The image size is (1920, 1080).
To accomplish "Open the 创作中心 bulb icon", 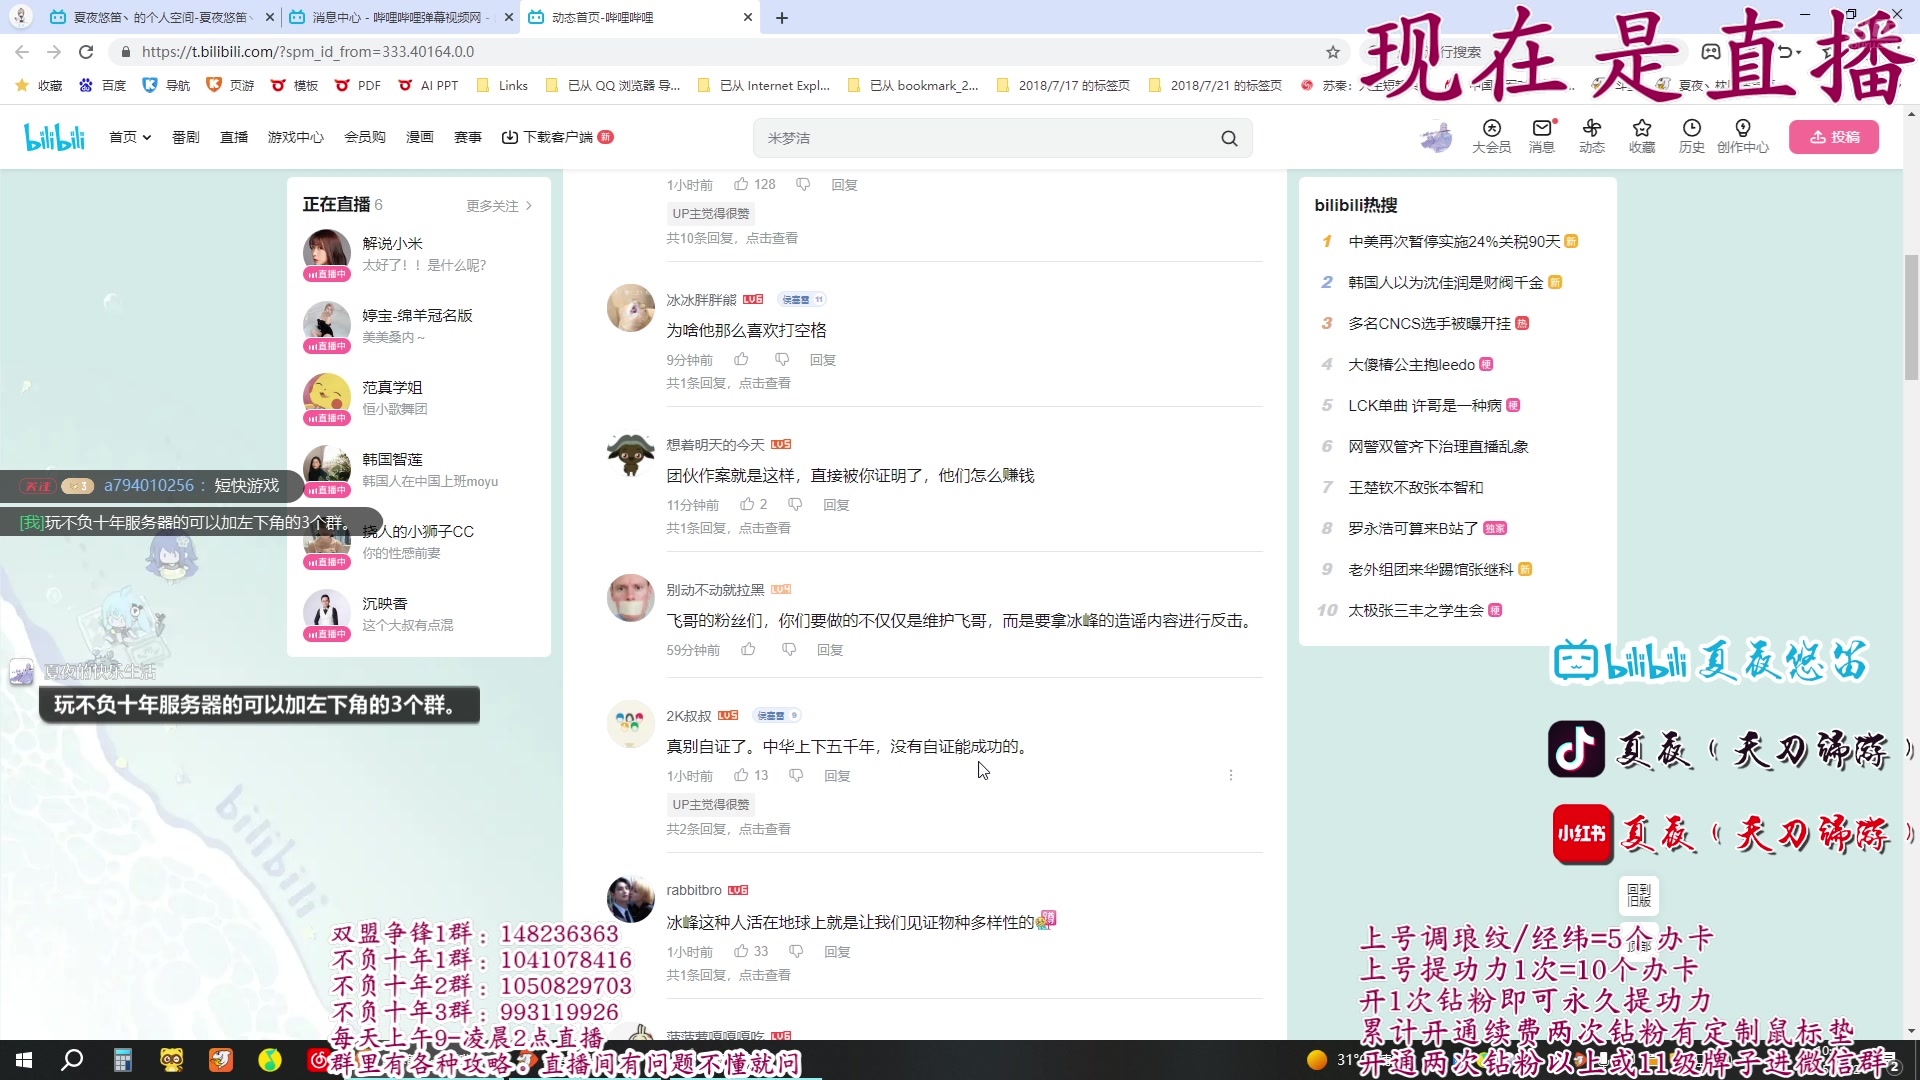I will pos(1743,136).
